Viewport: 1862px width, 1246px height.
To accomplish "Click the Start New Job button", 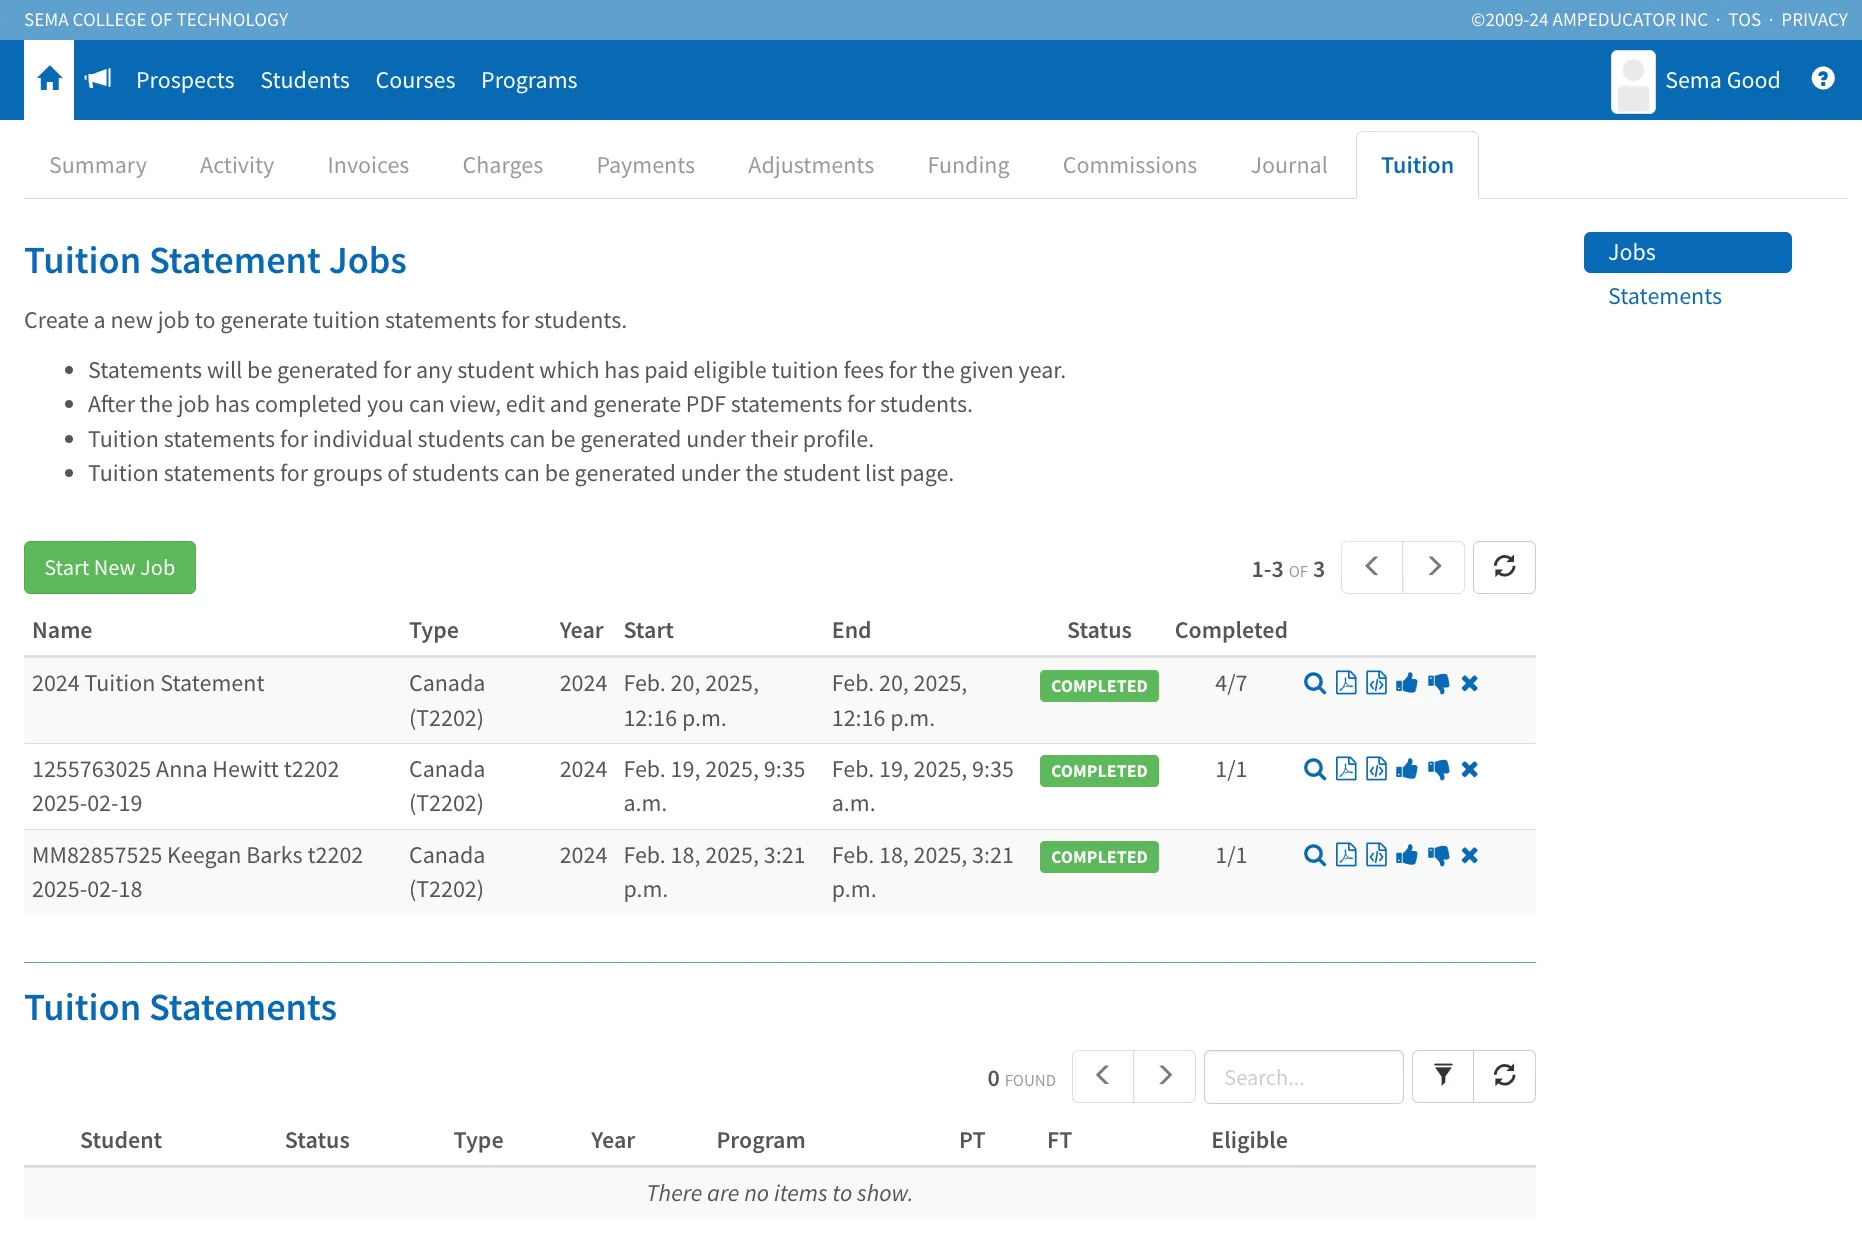I will point(110,567).
